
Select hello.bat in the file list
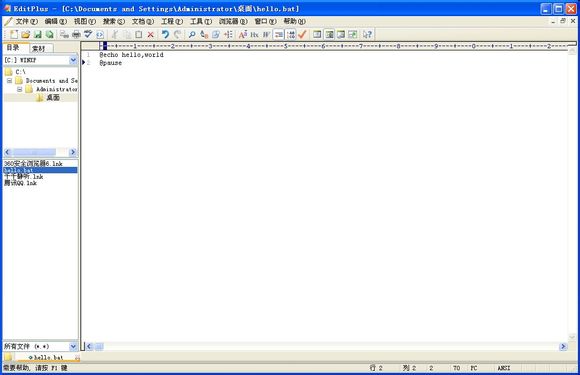pyautogui.click(x=40, y=170)
